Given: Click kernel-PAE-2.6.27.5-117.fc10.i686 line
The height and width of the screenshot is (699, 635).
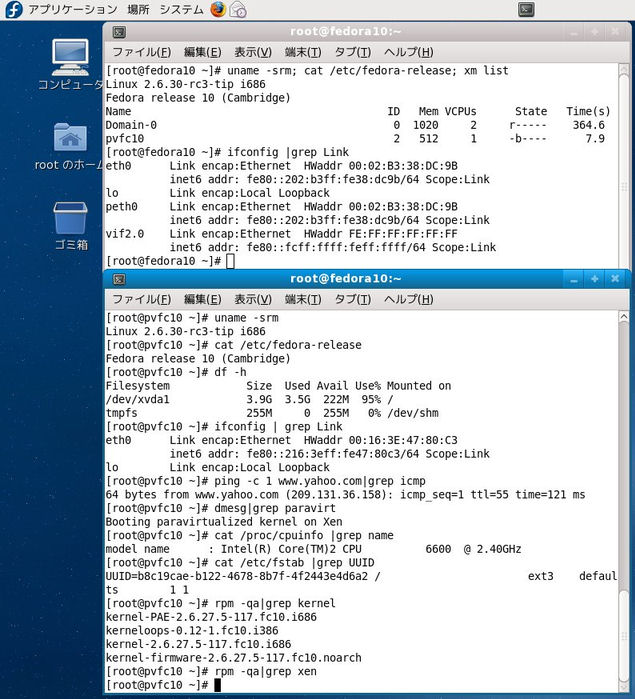Looking at the screenshot, I should pos(211,617).
